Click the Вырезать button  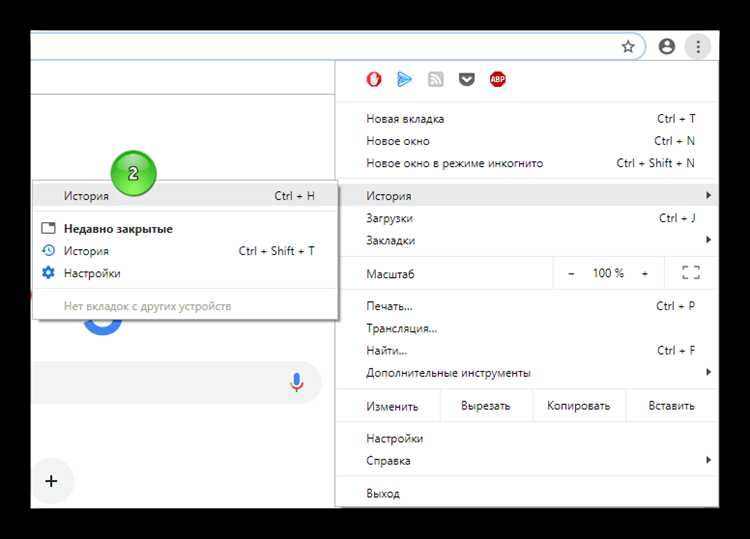(x=485, y=406)
